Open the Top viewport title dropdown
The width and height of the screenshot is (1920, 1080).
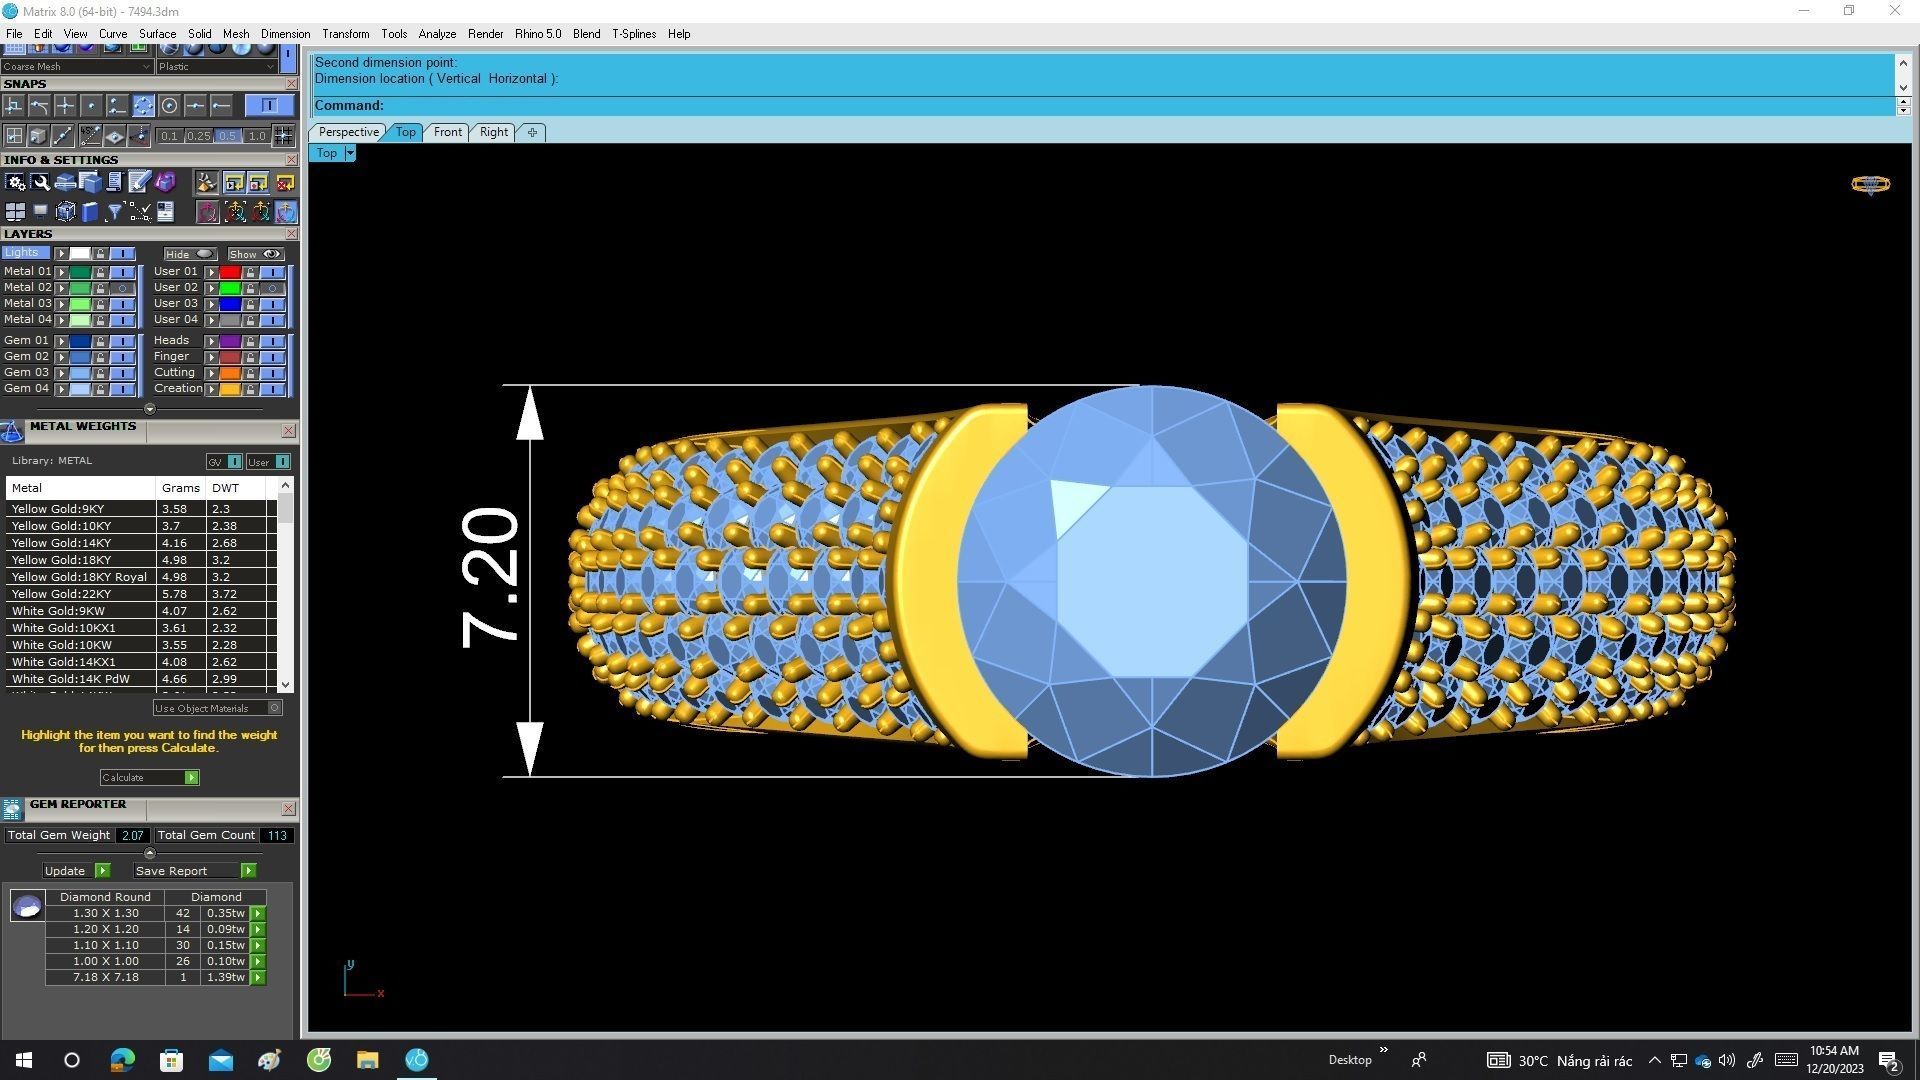coord(350,153)
